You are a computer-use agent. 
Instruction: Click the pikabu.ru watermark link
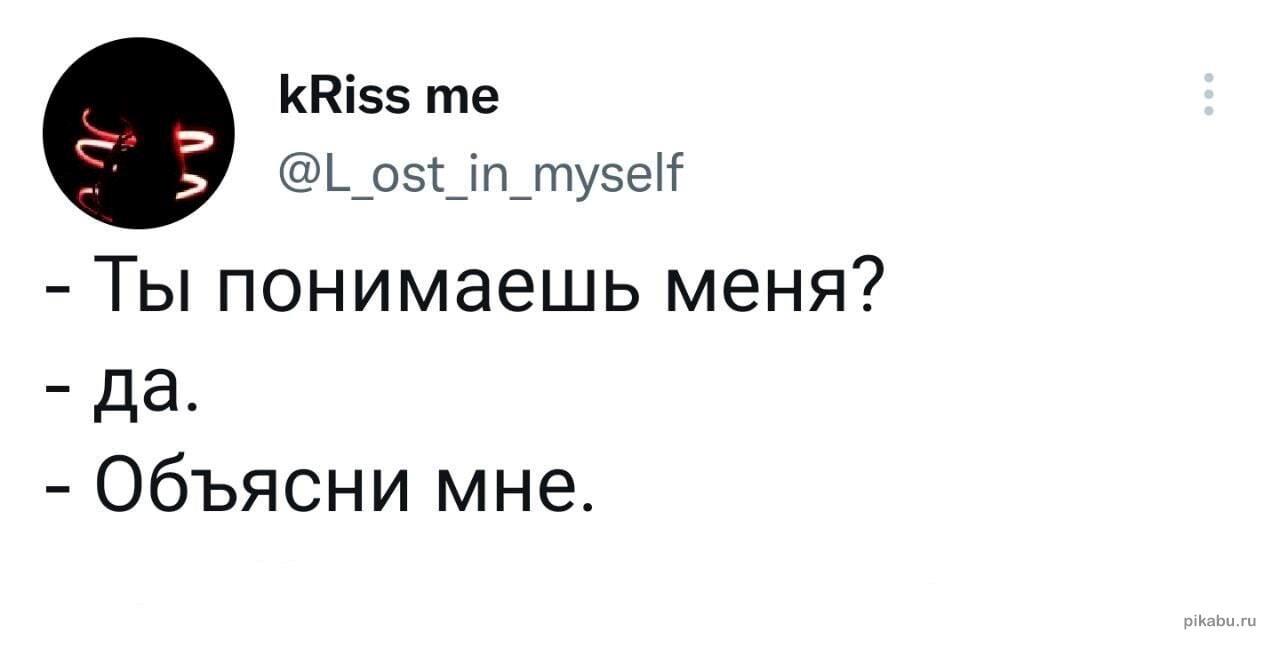point(1218,621)
